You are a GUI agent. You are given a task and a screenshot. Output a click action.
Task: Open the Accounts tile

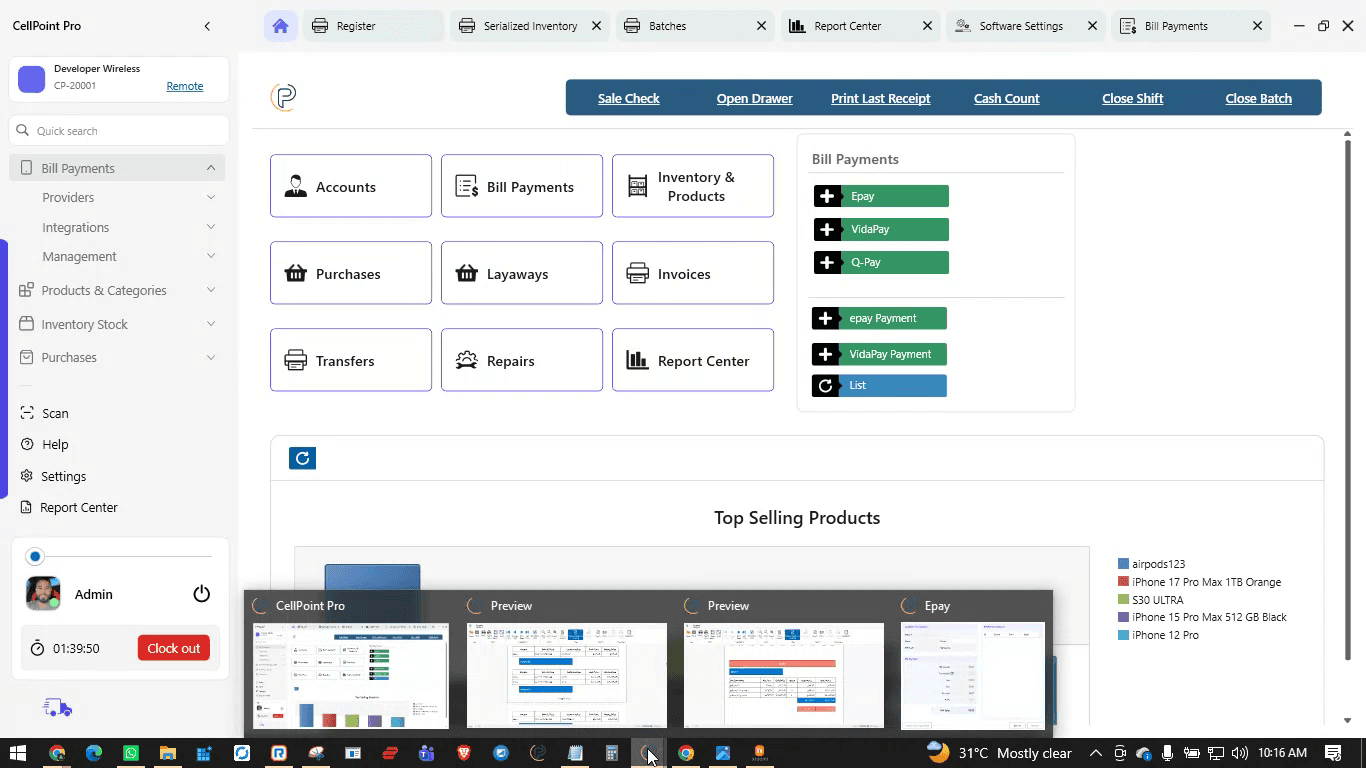pyautogui.click(x=351, y=186)
